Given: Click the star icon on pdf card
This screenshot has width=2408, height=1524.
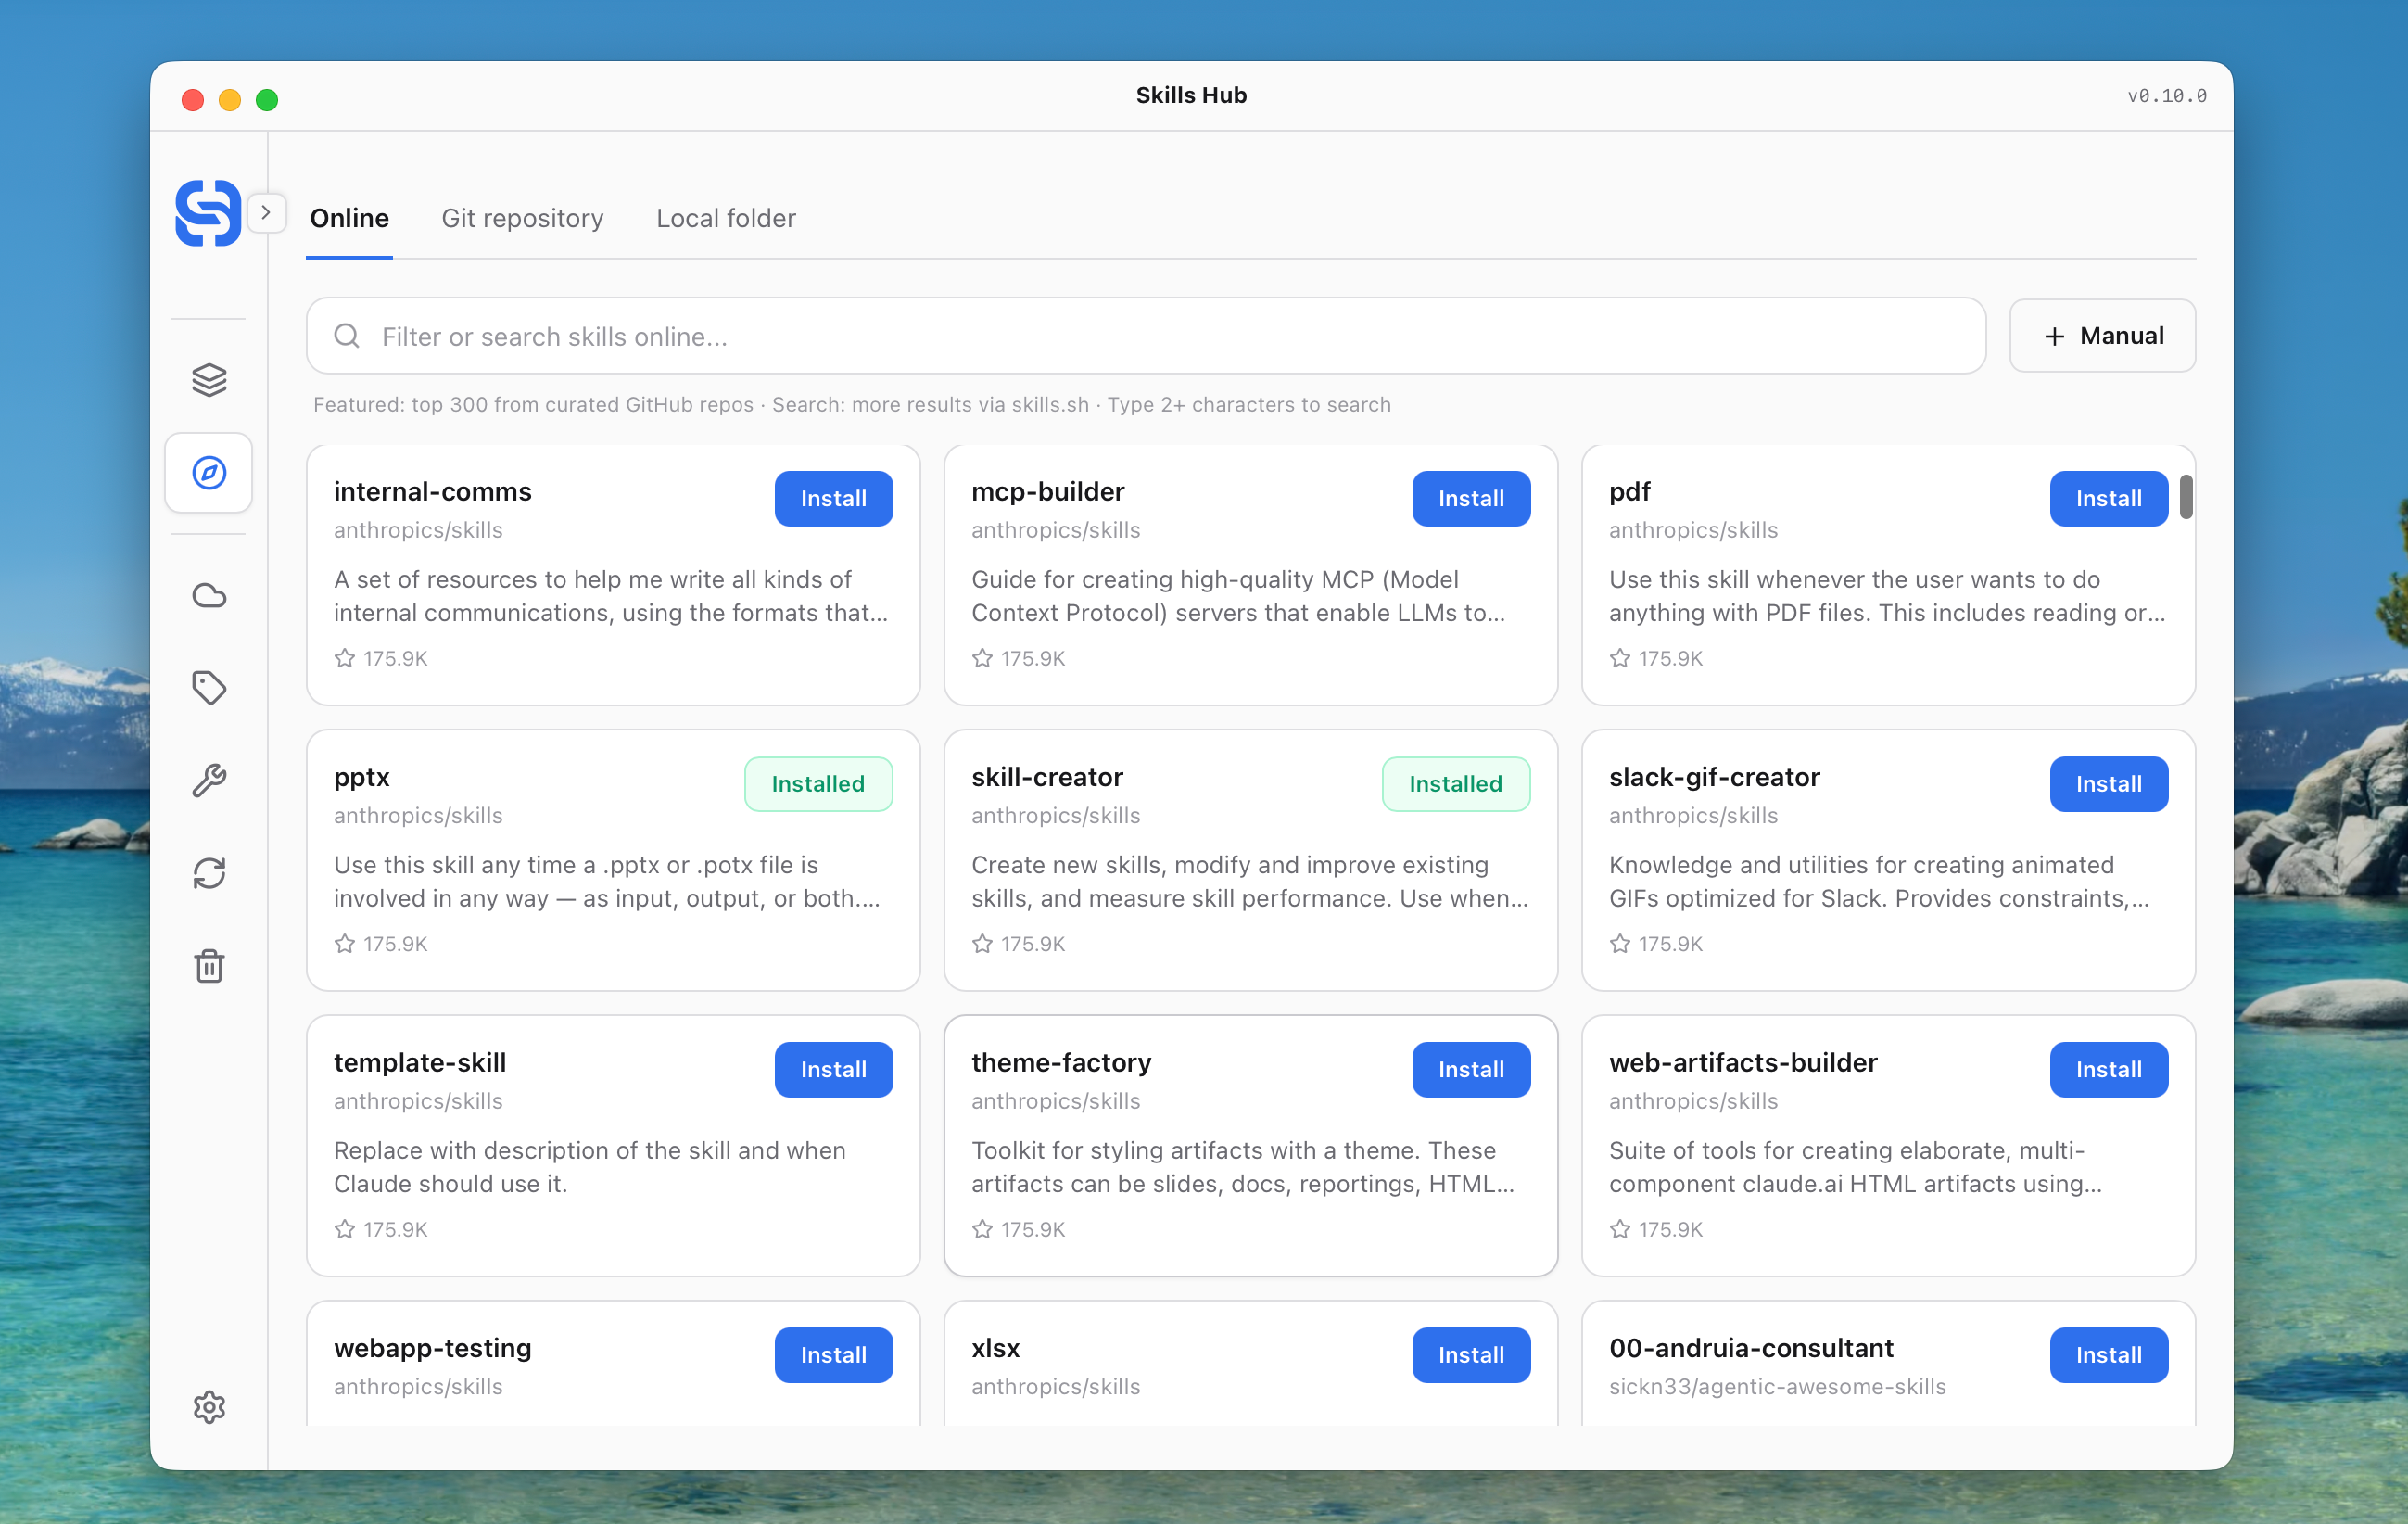Looking at the screenshot, I should [x=1620, y=658].
